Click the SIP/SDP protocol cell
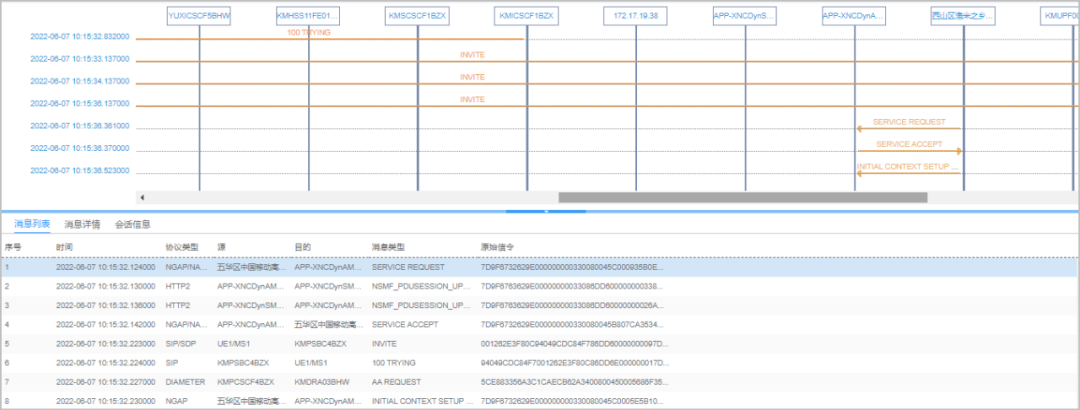 tap(180, 343)
